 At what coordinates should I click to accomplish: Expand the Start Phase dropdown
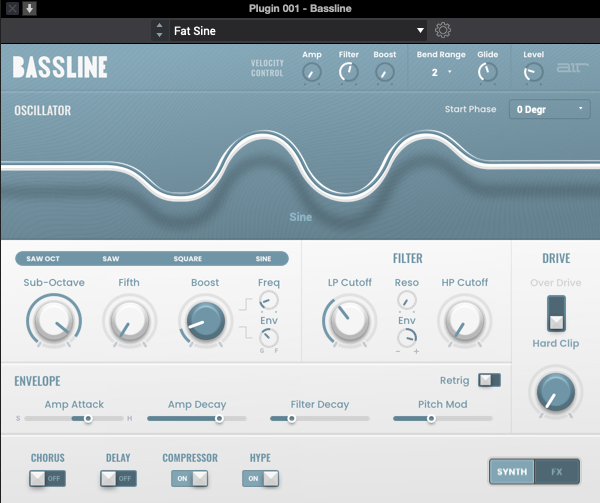(x=551, y=109)
